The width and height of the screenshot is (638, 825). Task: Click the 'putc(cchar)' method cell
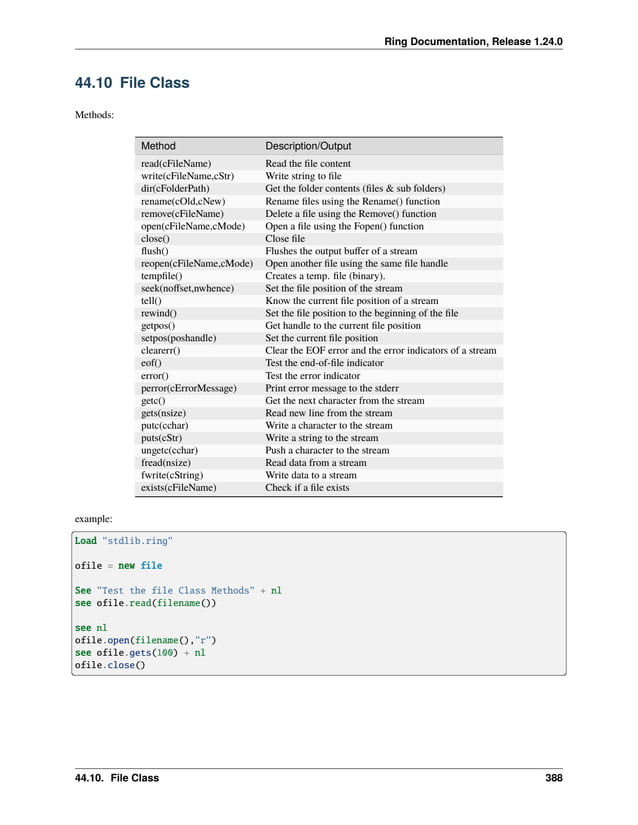click(x=165, y=425)
